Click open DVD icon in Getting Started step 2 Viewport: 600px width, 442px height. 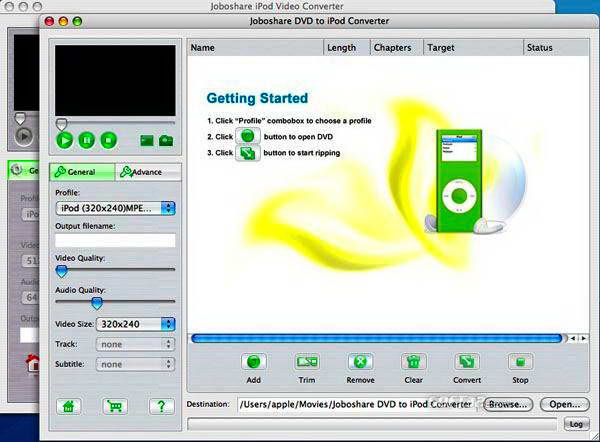(x=248, y=136)
